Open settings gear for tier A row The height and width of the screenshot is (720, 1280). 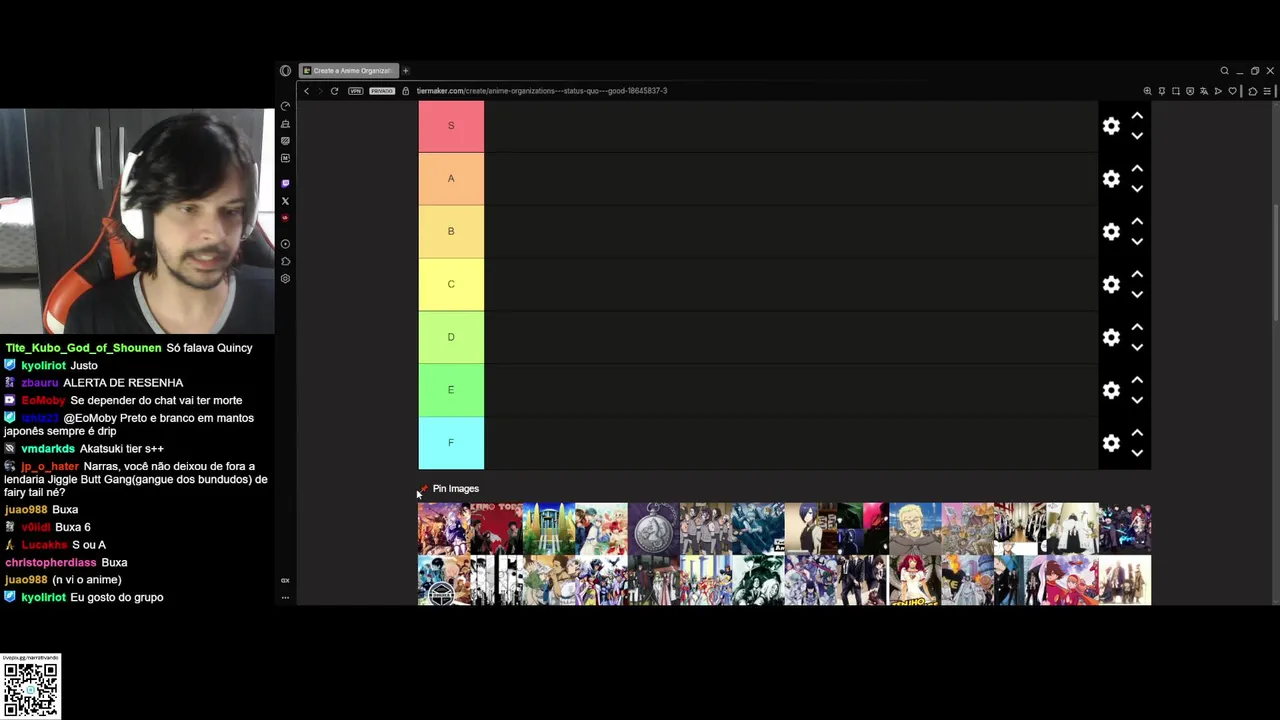click(x=1111, y=179)
